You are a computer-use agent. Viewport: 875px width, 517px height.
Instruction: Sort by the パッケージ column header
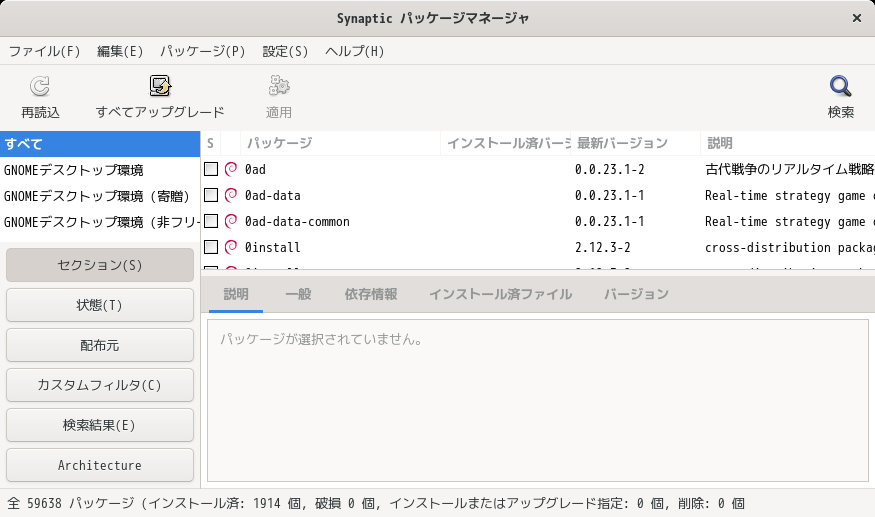340,143
